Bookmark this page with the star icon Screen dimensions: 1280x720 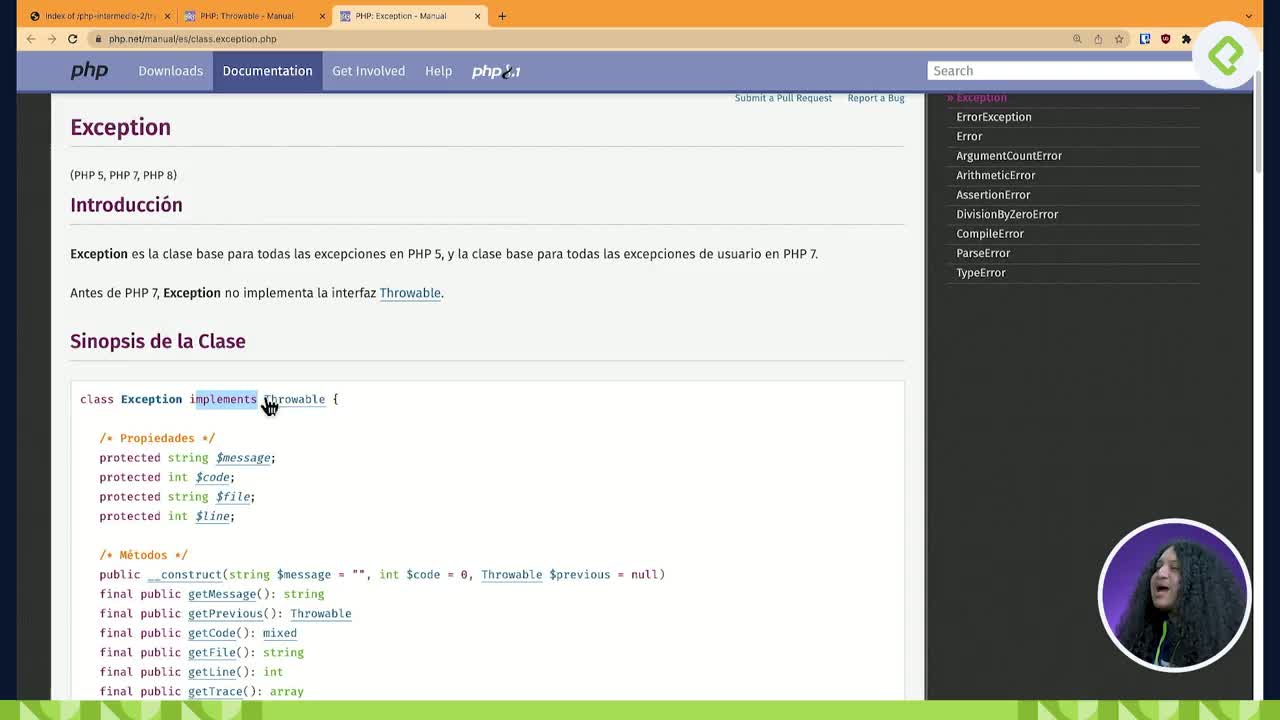pyautogui.click(x=1119, y=39)
